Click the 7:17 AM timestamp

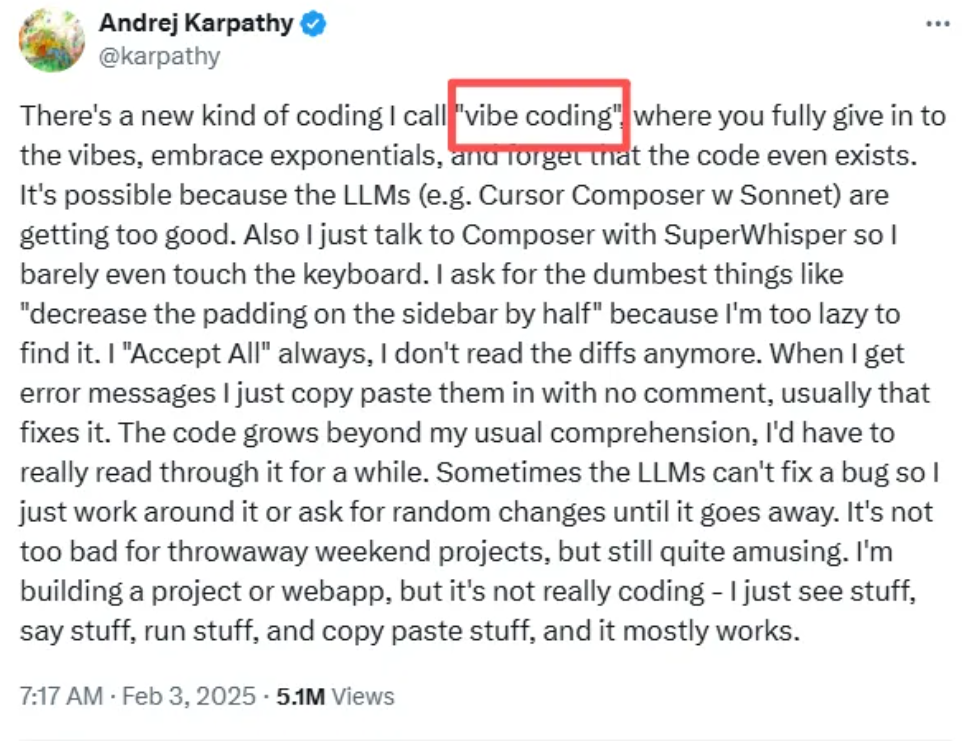coord(60,696)
